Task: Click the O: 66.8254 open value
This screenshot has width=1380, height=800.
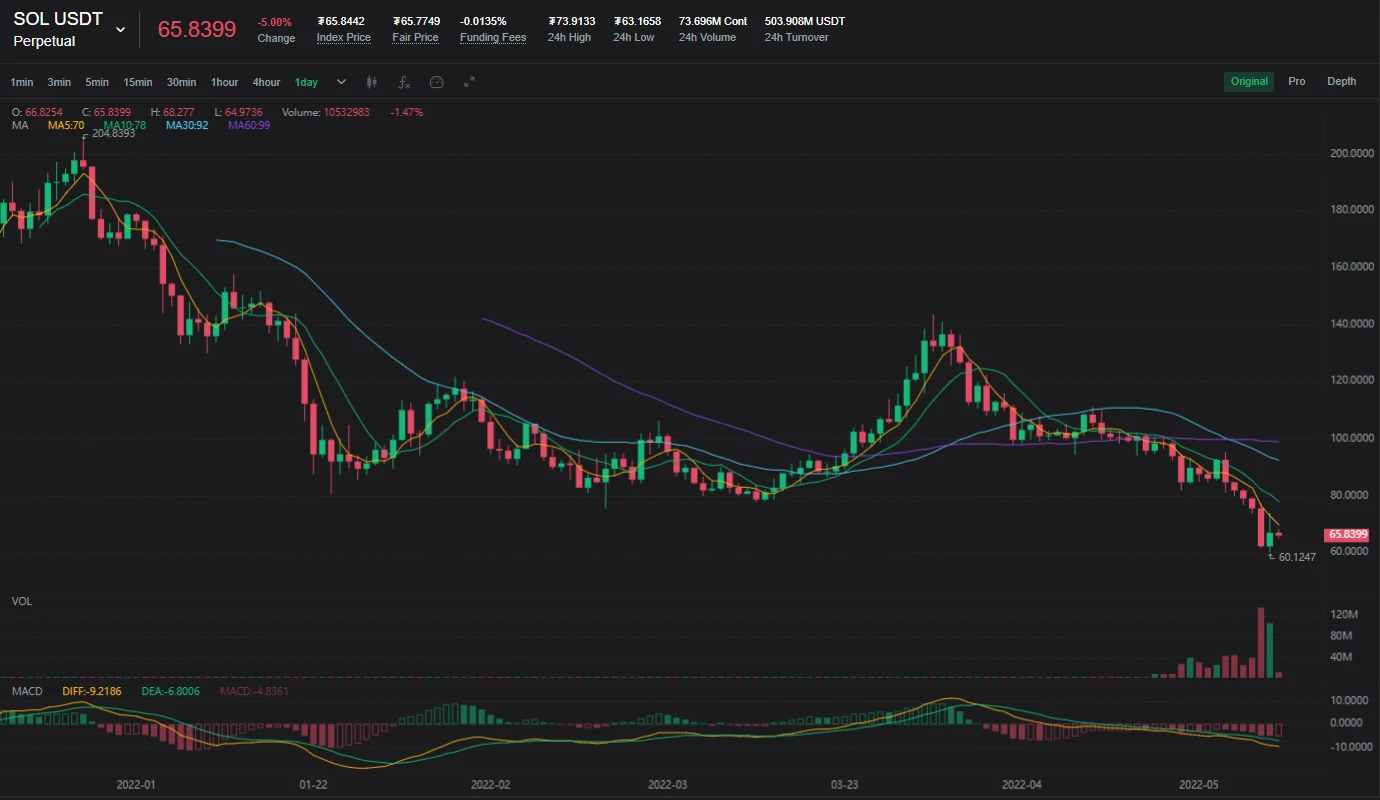Action: 37,112
